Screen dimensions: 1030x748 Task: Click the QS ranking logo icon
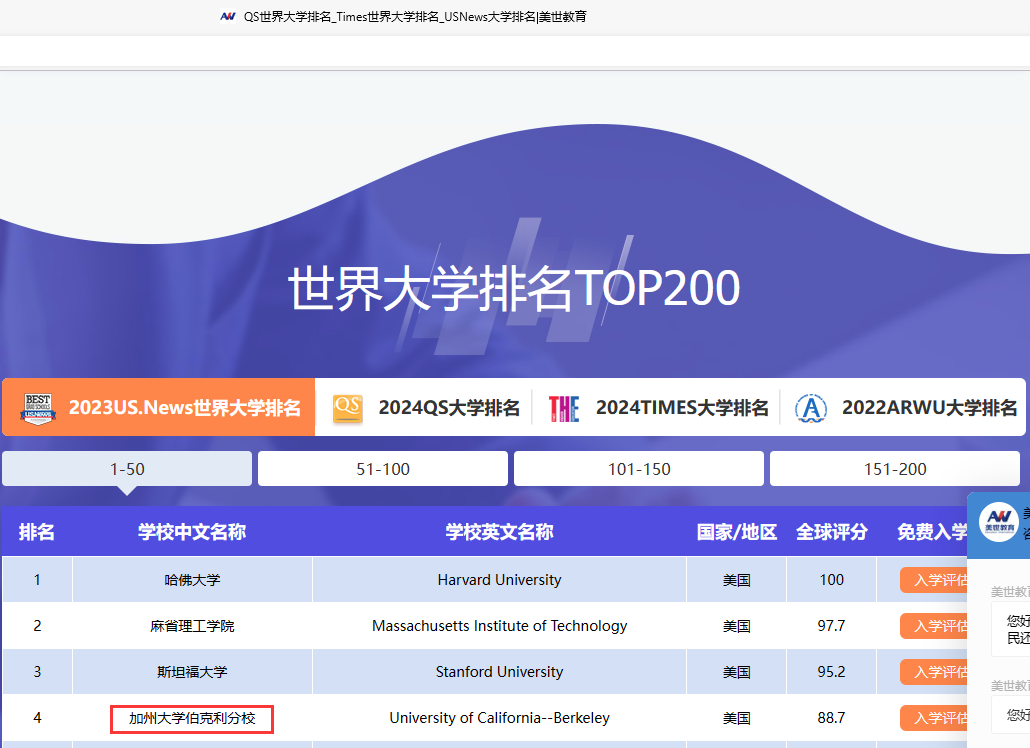coord(347,408)
